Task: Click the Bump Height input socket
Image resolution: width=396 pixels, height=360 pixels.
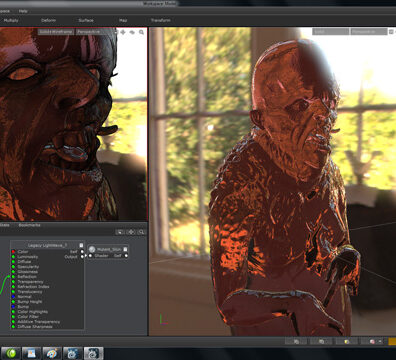Action: [13, 302]
